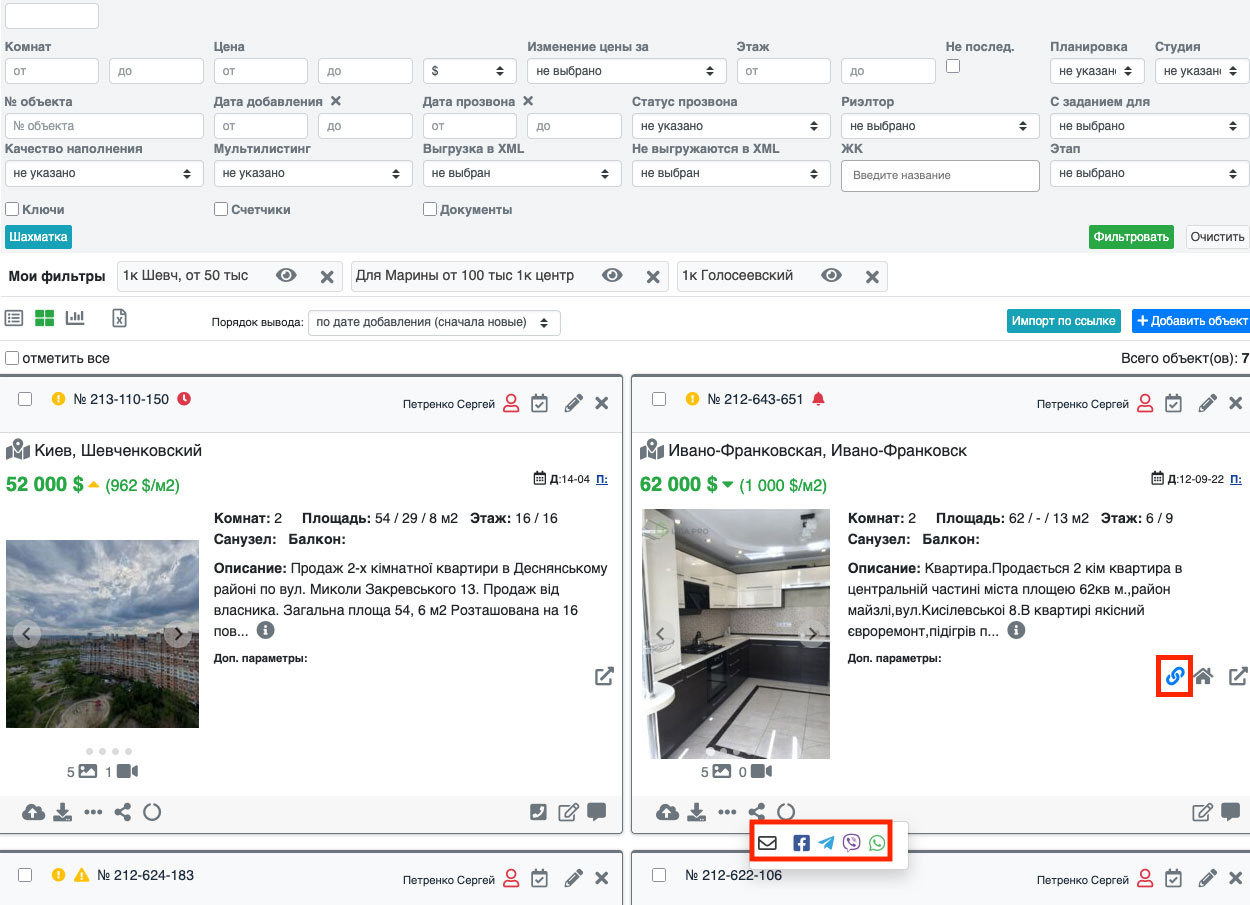Expand the Порядок вывода sorting dropdown

[434, 323]
